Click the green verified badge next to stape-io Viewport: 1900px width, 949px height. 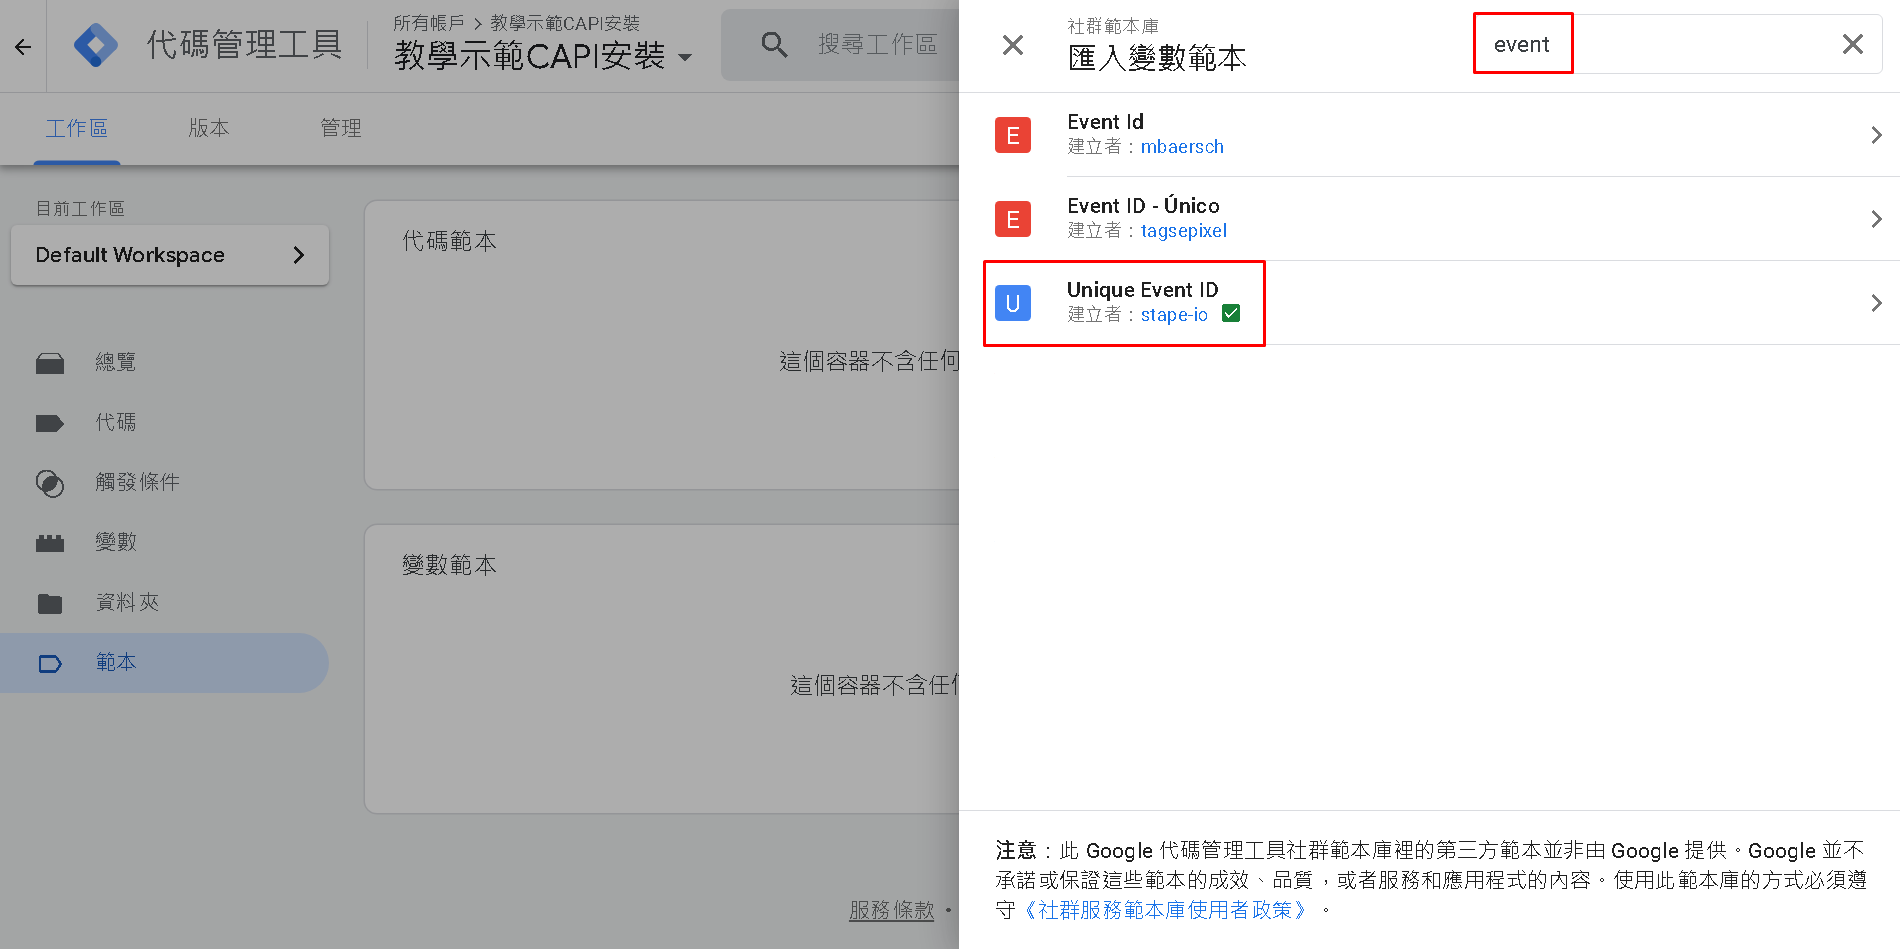(1231, 314)
